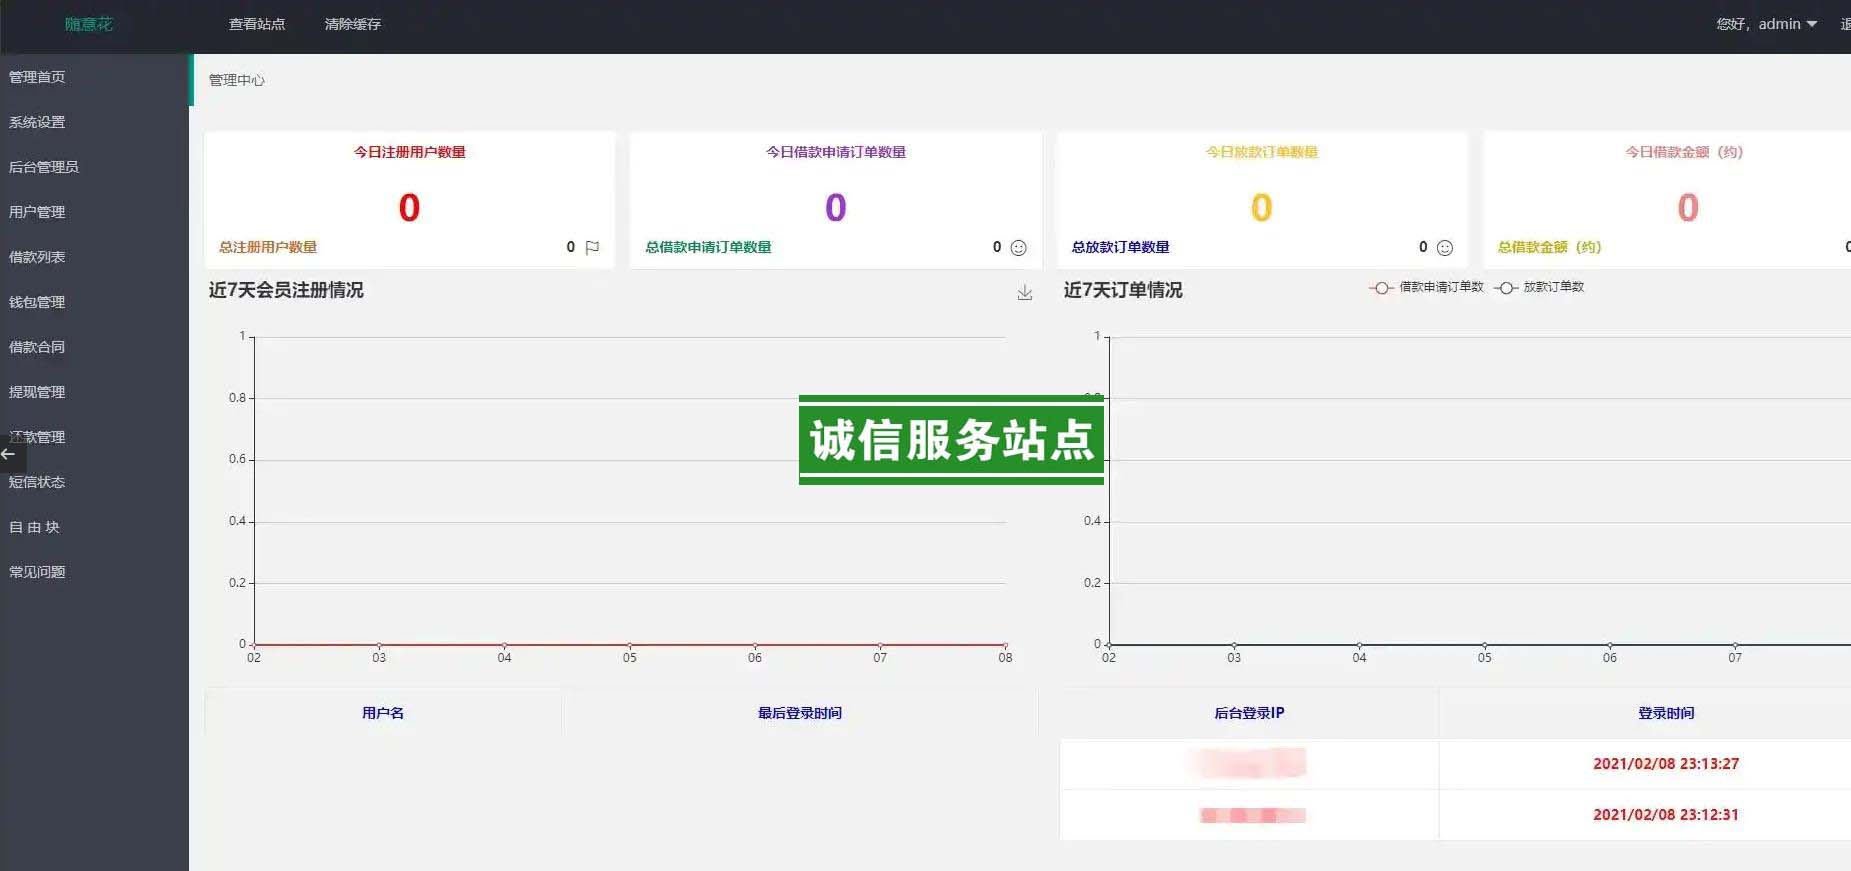Click the 后台登录IP column header
Viewport: 1851px width, 871px height.
(1248, 713)
